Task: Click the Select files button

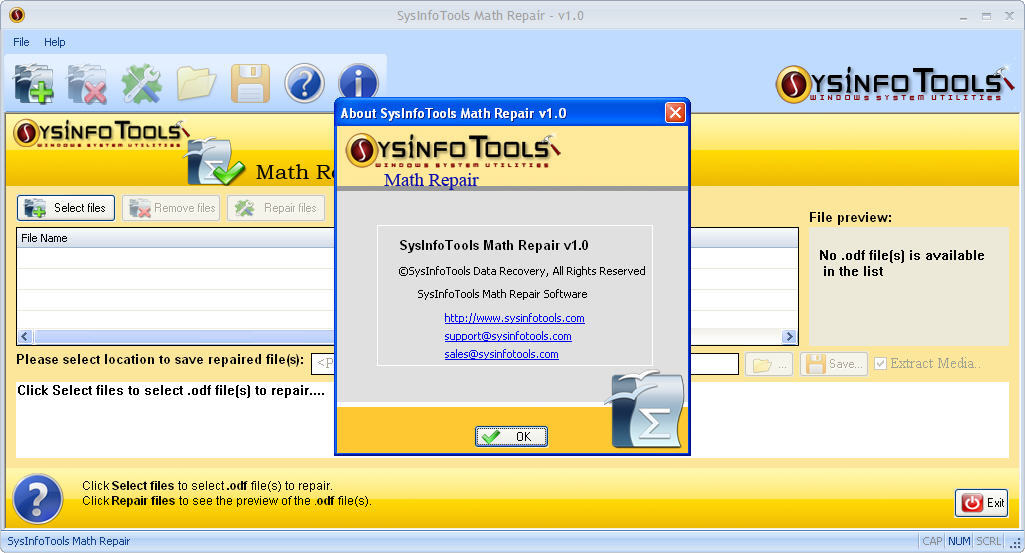Action: point(66,208)
